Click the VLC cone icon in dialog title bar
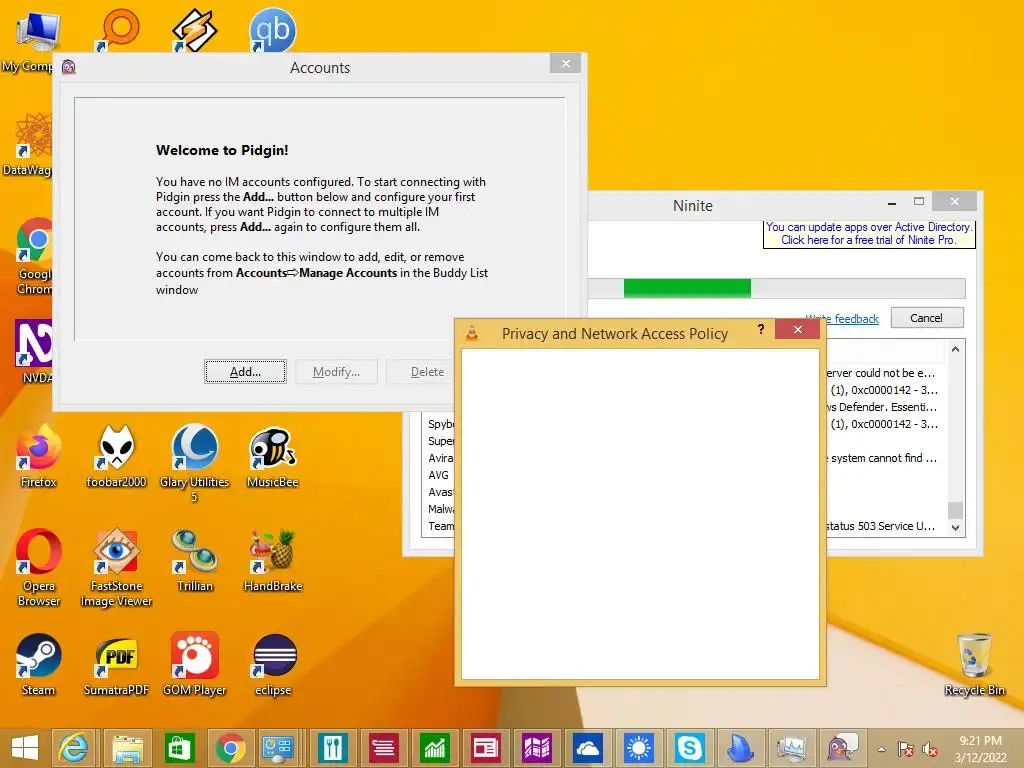The width and height of the screenshot is (1024, 768). 472,334
